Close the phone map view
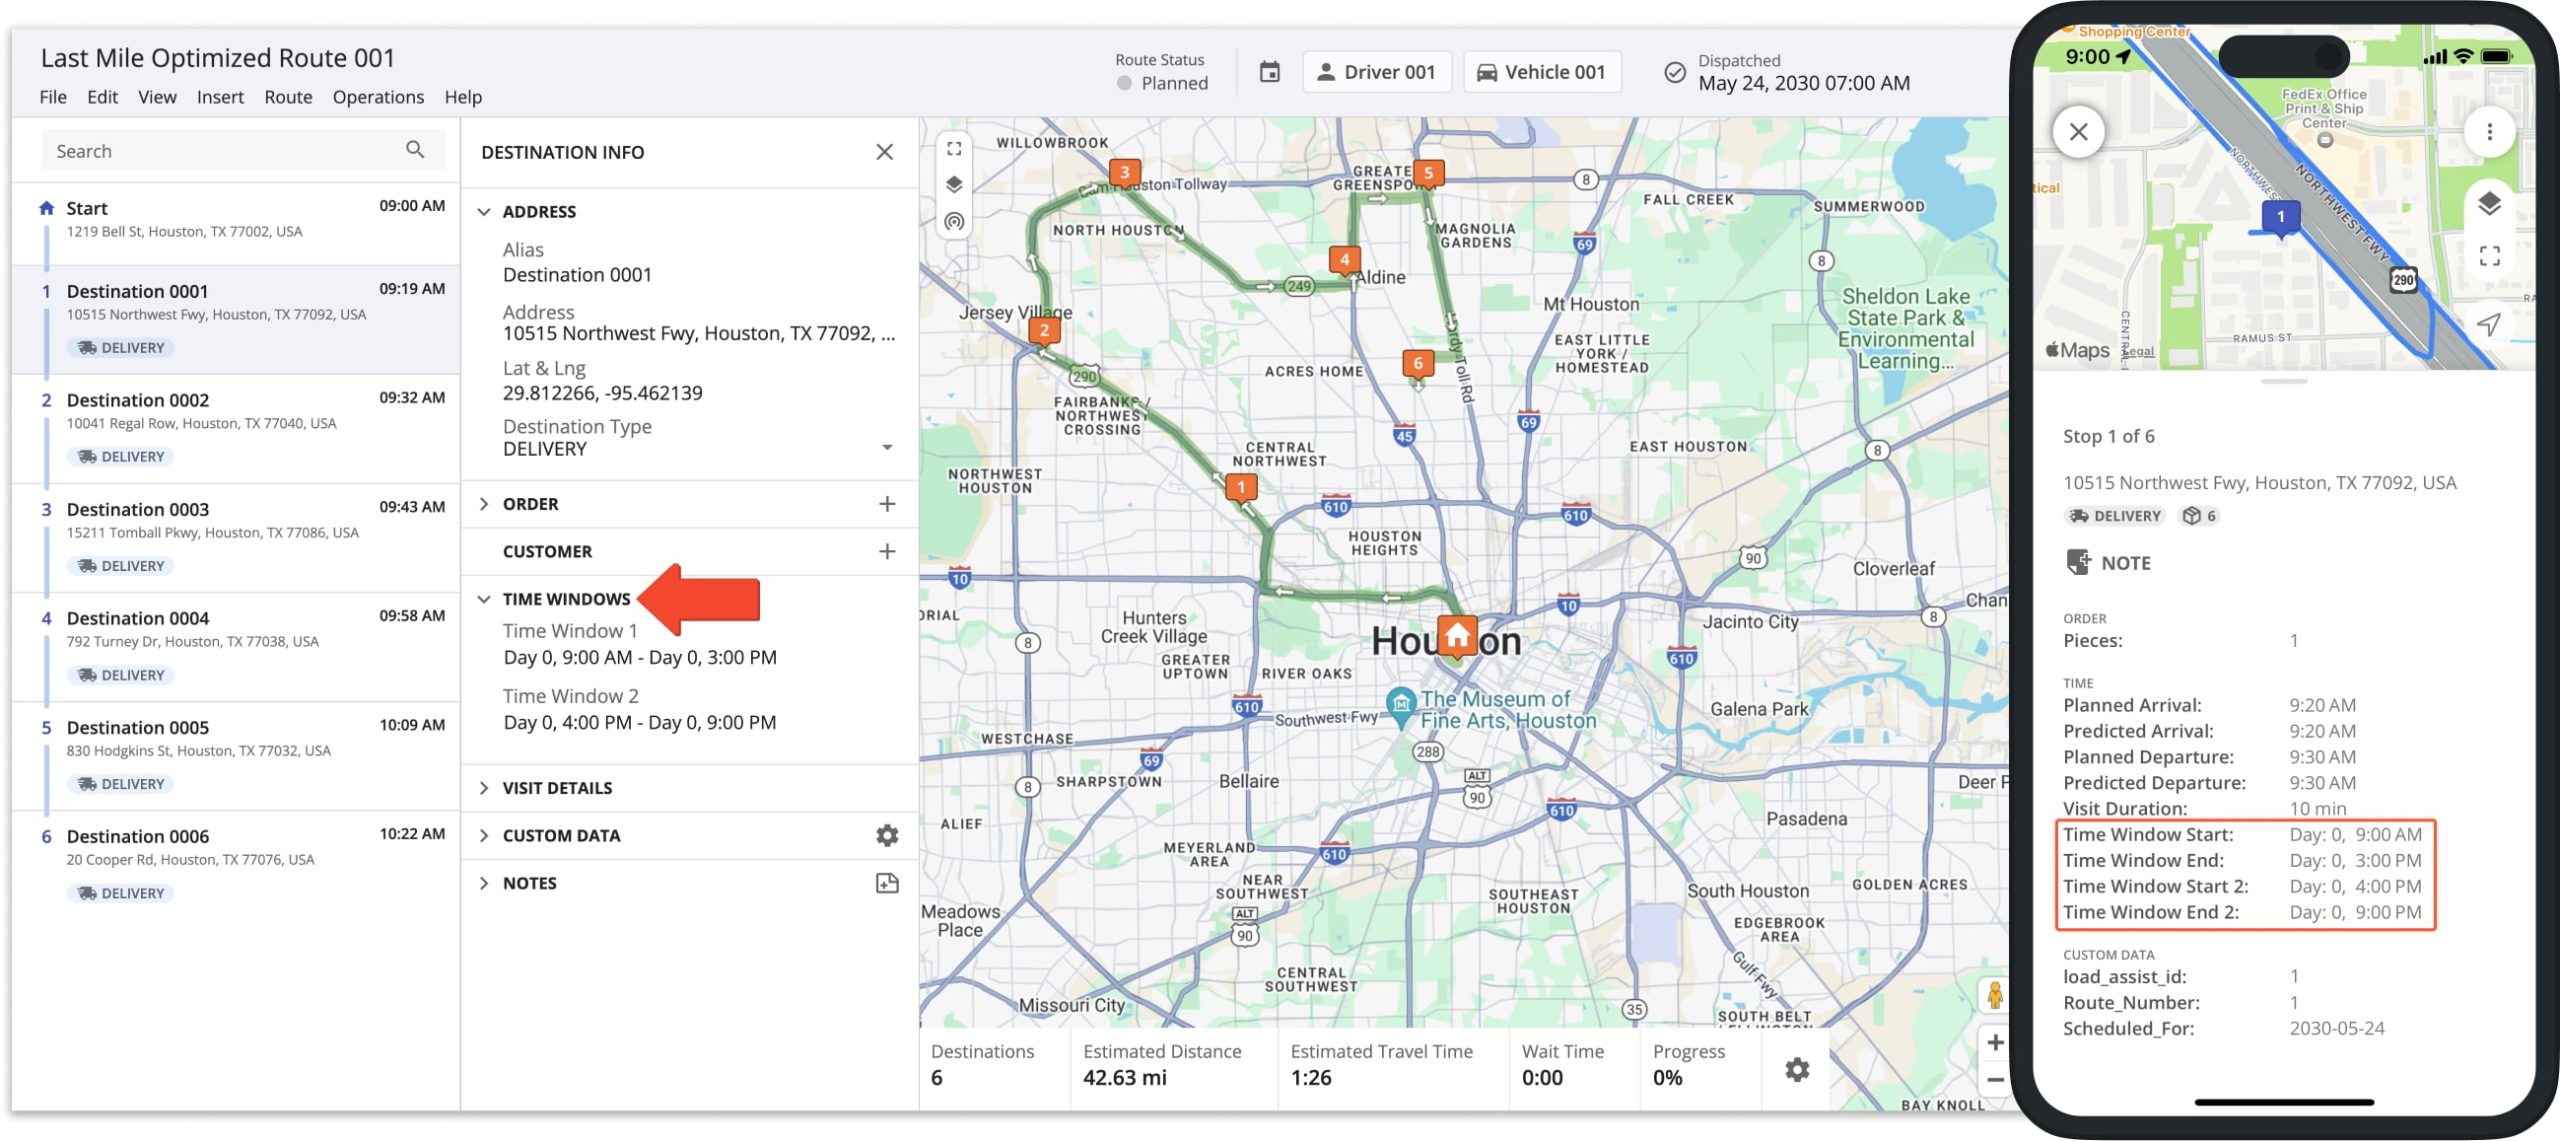 click(2078, 131)
